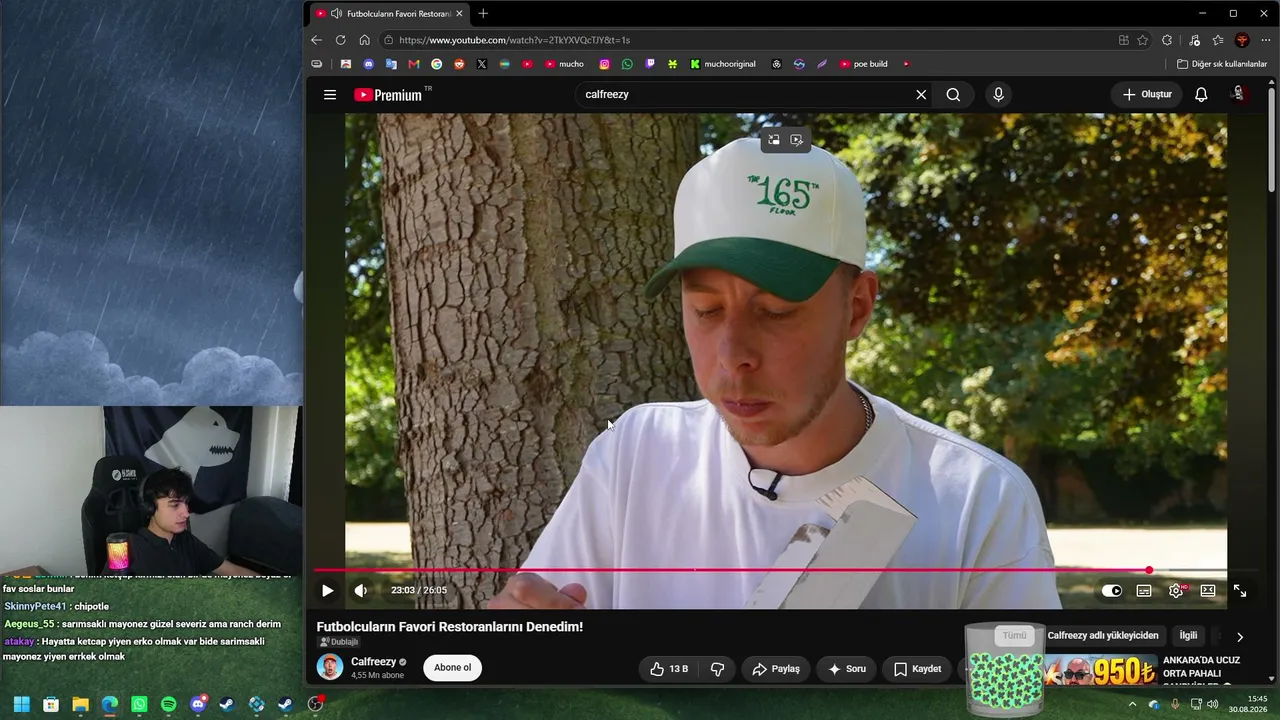Open the muchooriginal bookmark
This screenshot has height=720, width=1280.
(x=723, y=64)
